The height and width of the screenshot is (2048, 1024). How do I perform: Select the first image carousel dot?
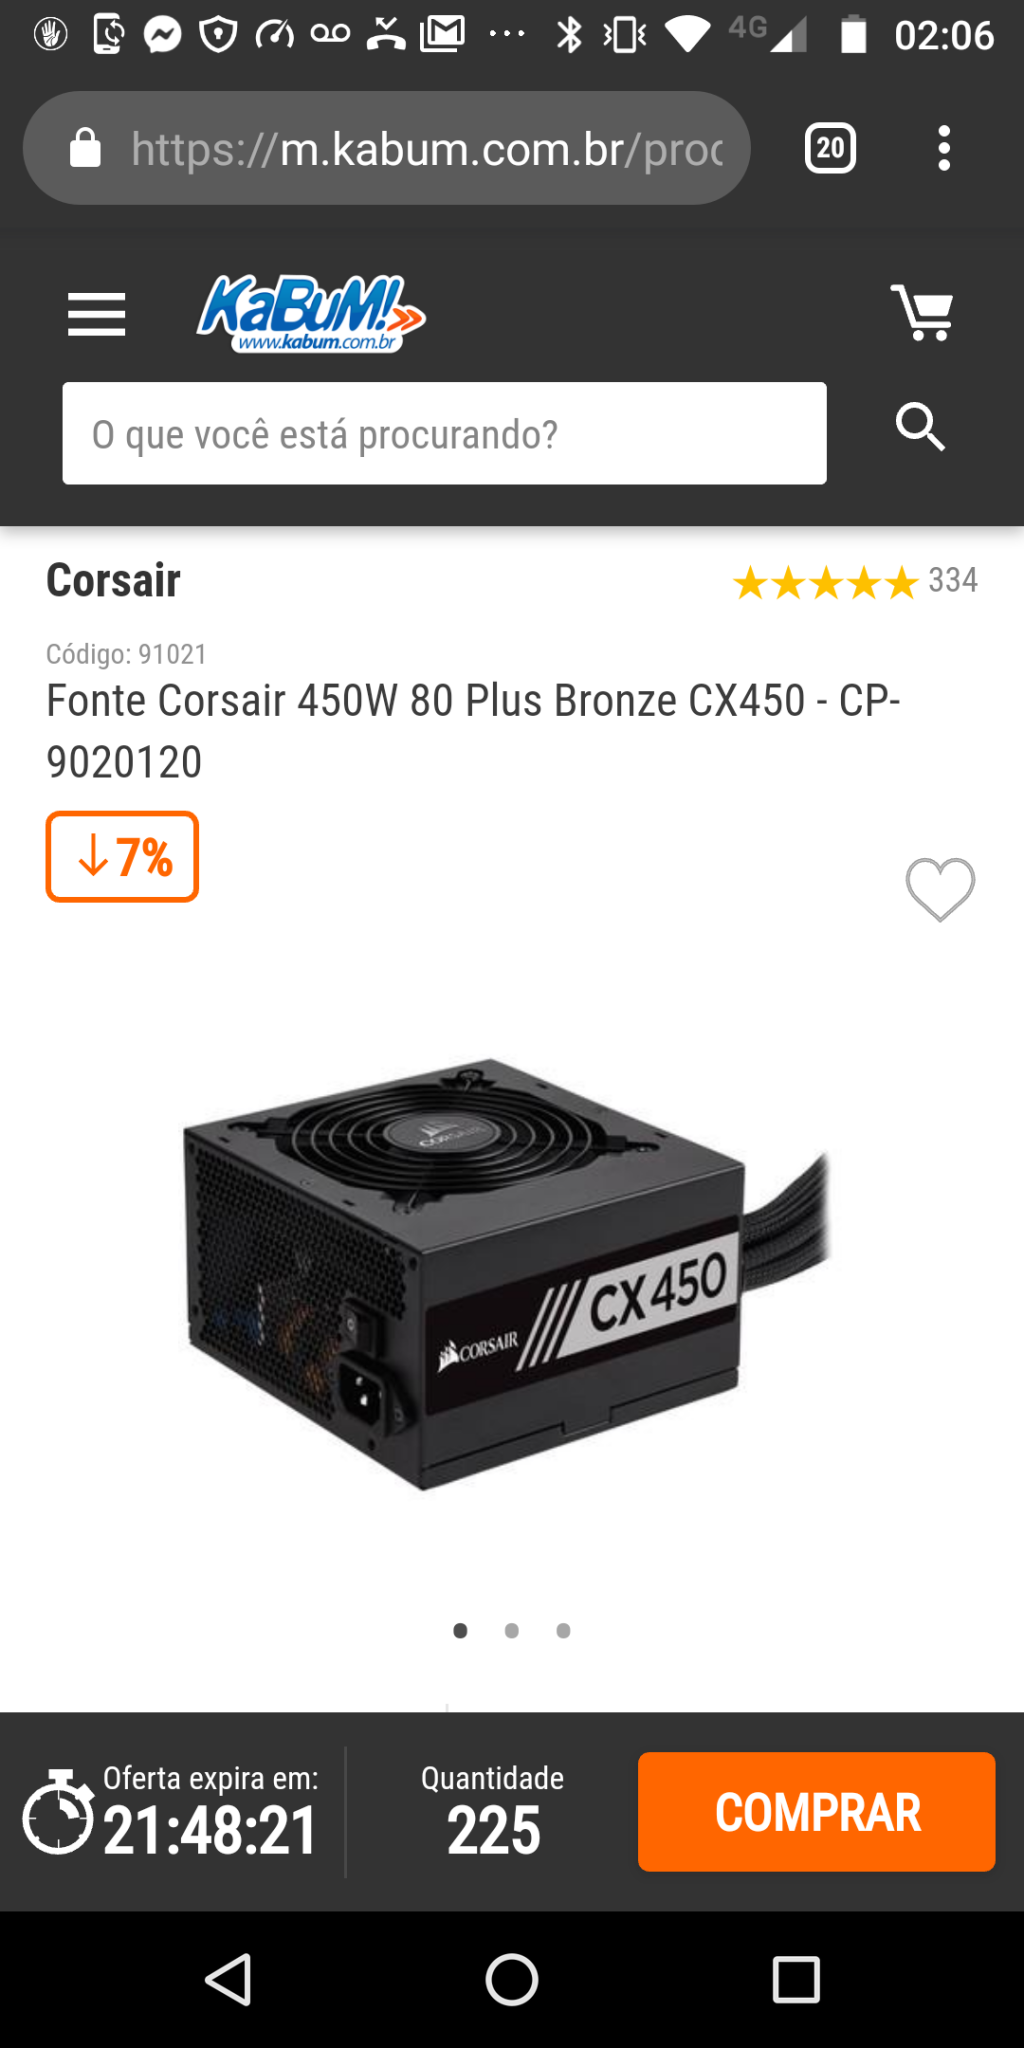coord(460,1631)
